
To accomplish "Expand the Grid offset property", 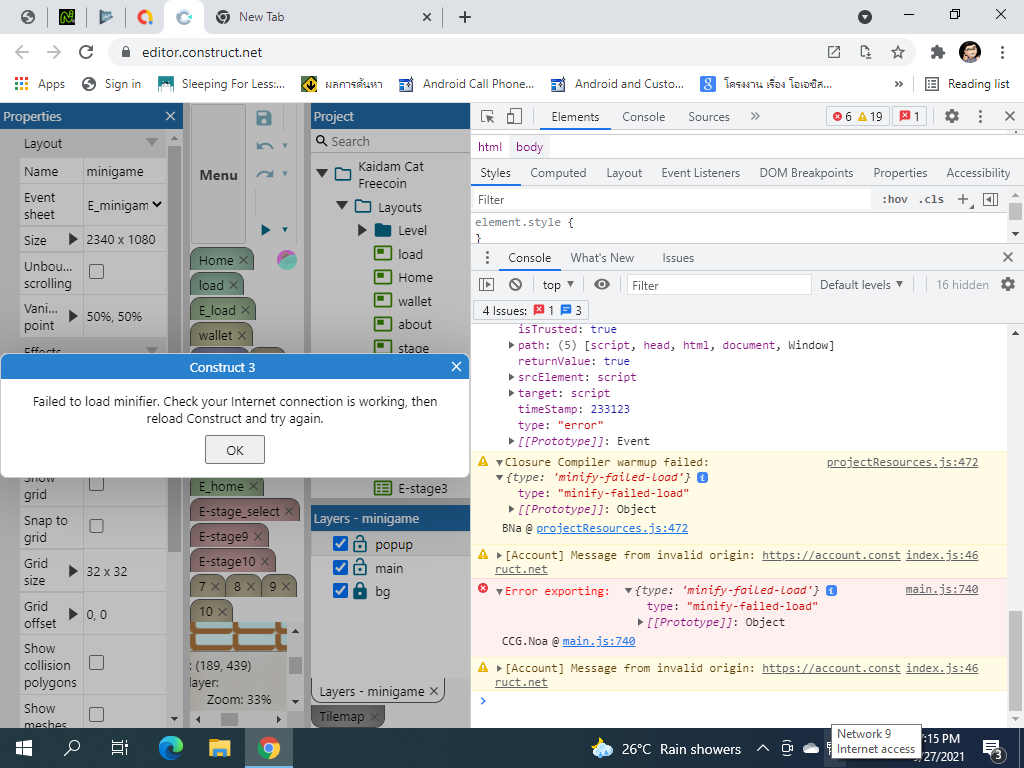I will pos(73,615).
